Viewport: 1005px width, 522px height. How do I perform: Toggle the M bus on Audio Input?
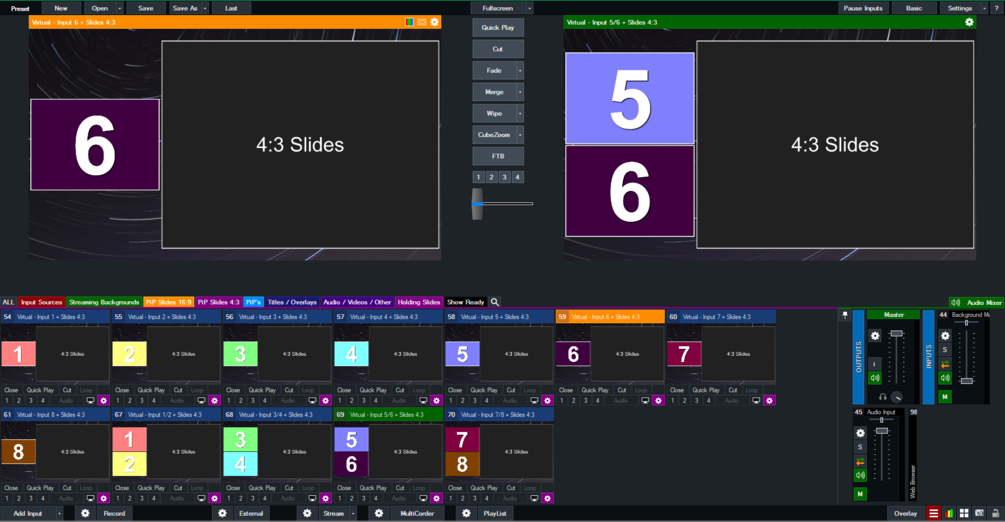[860, 494]
